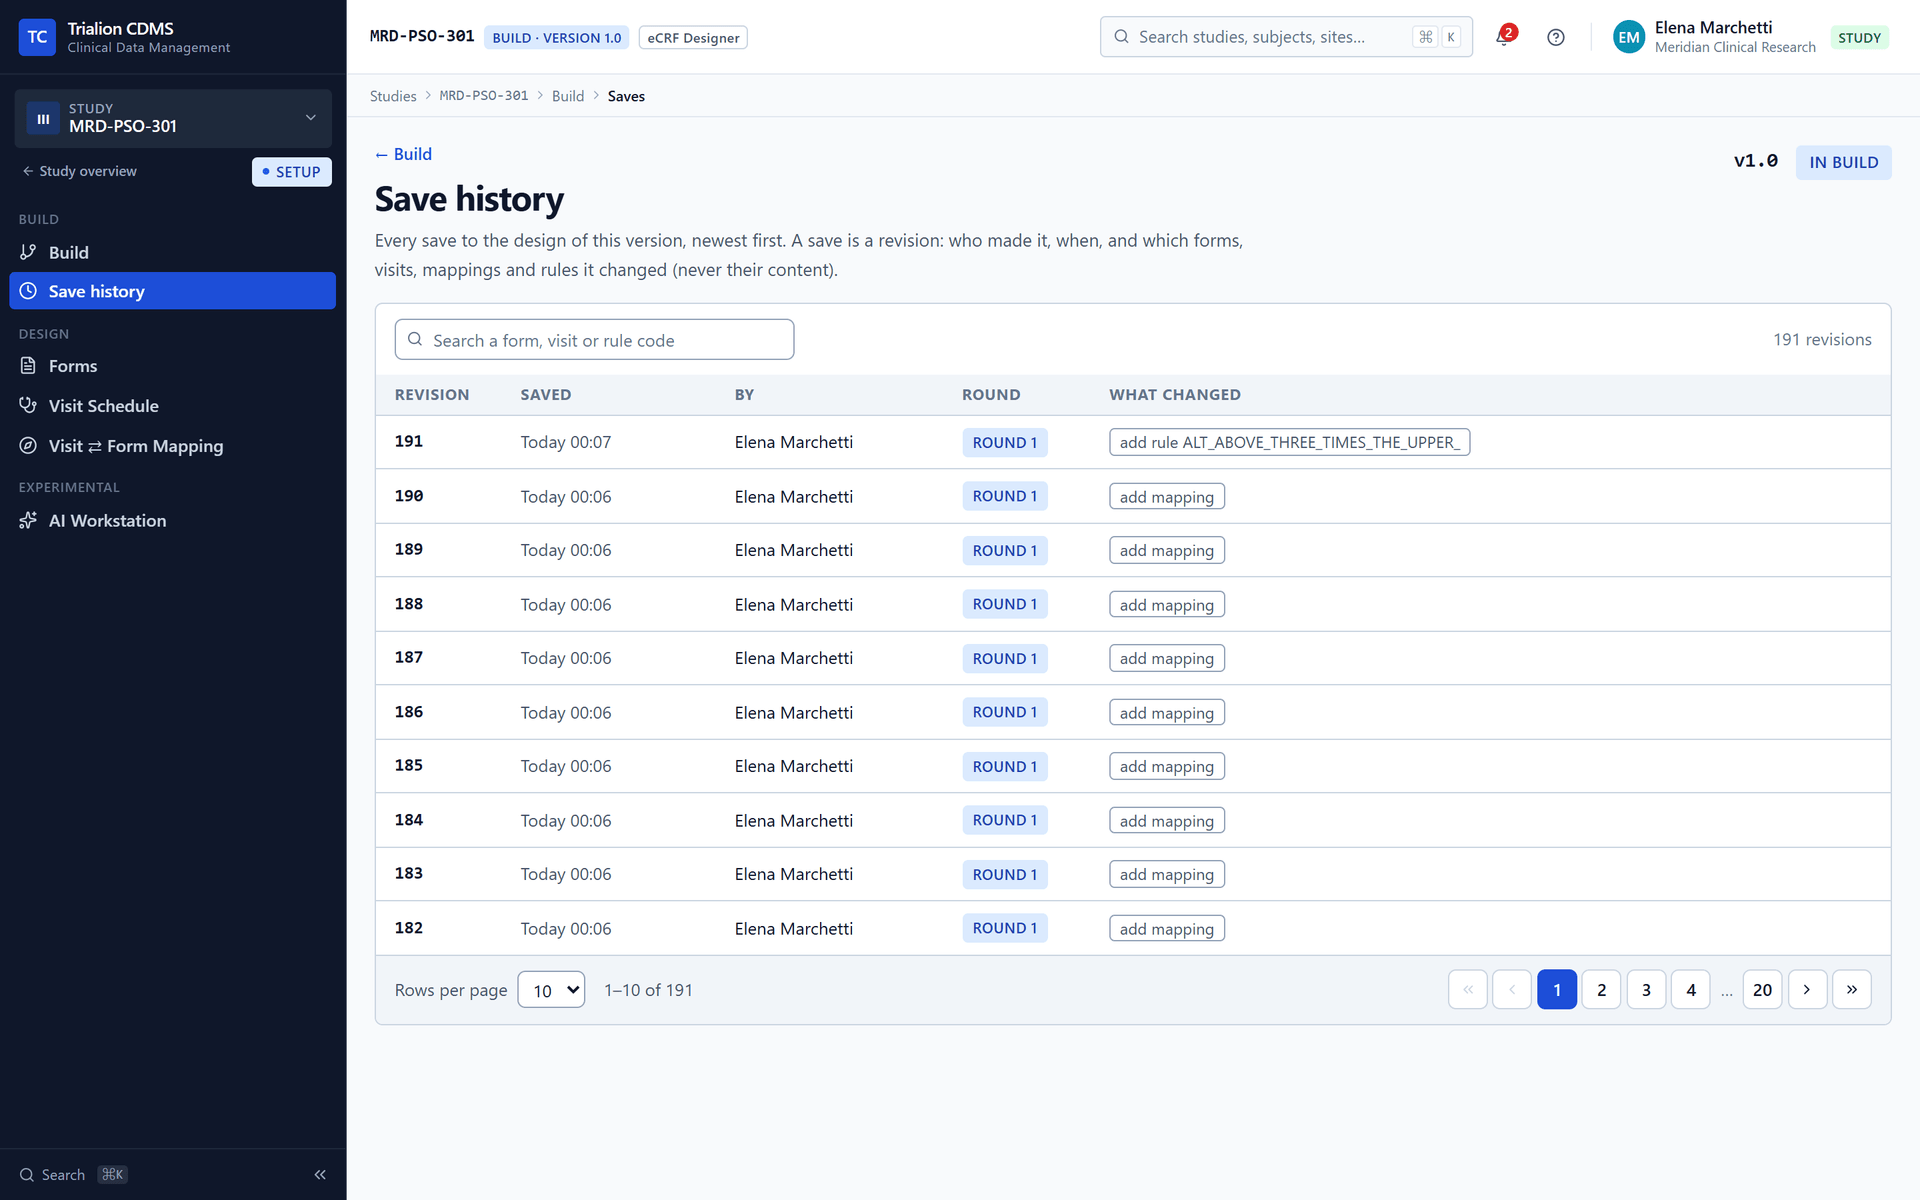Image resolution: width=1920 pixels, height=1200 pixels.
Task: Click the TC Trialion logo
Action: (37, 37)
